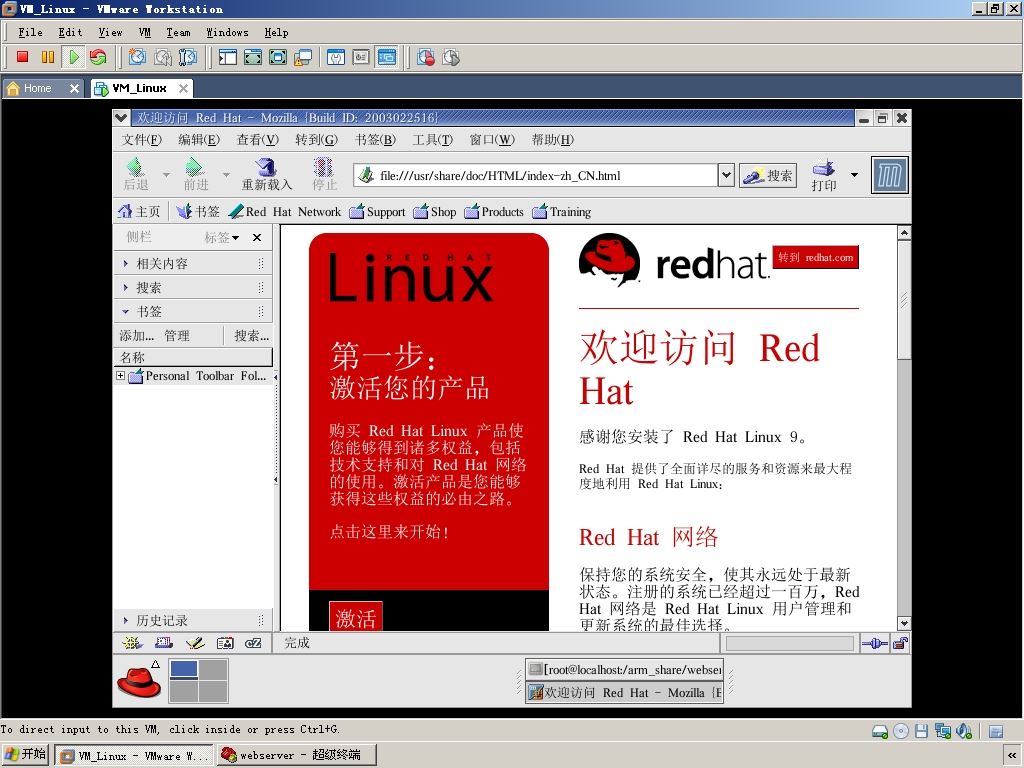Image resolution: width=1024 pixels, height=768 pixels.
Task: Click the sidebar 添加... button
Action: [x=136, y=336]
